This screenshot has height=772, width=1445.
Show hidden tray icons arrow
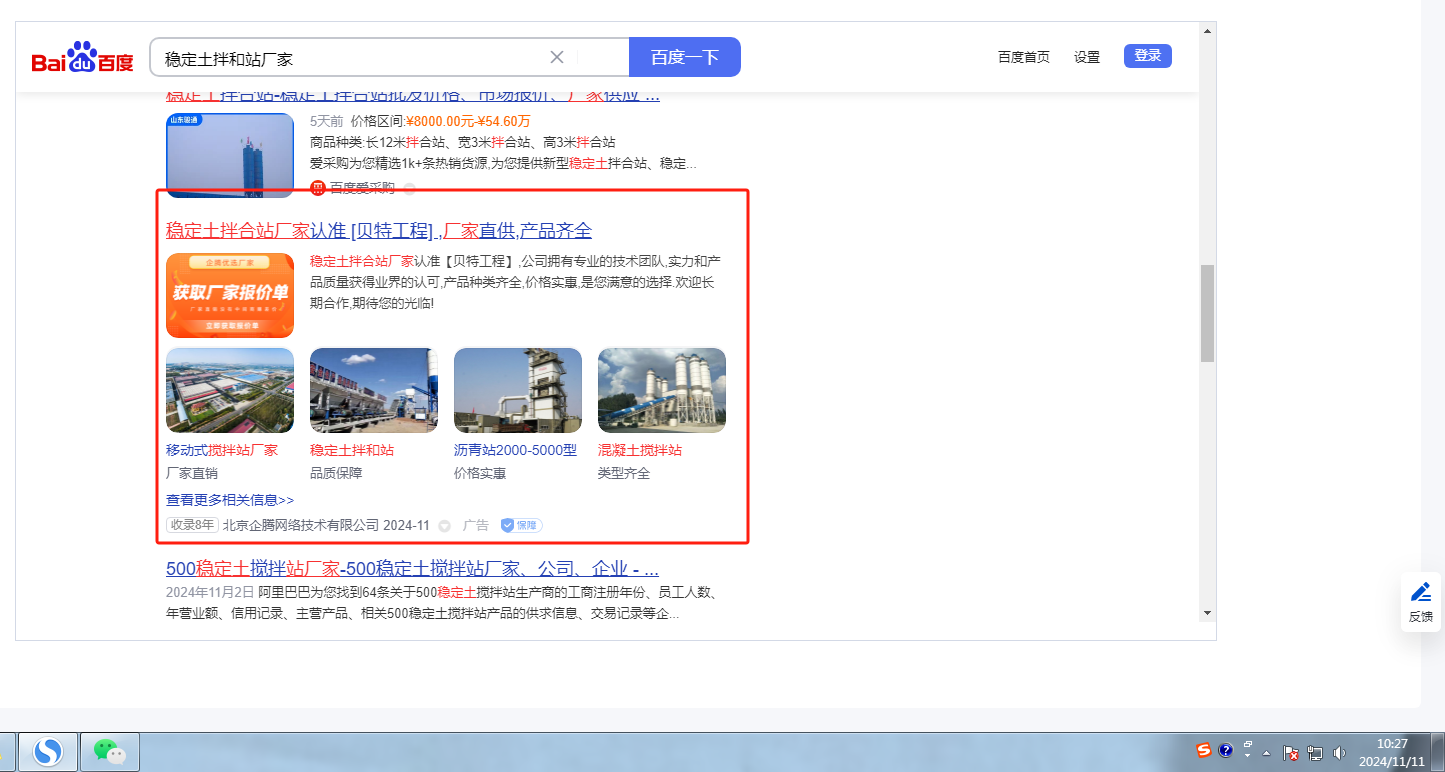click(1267, 752)
